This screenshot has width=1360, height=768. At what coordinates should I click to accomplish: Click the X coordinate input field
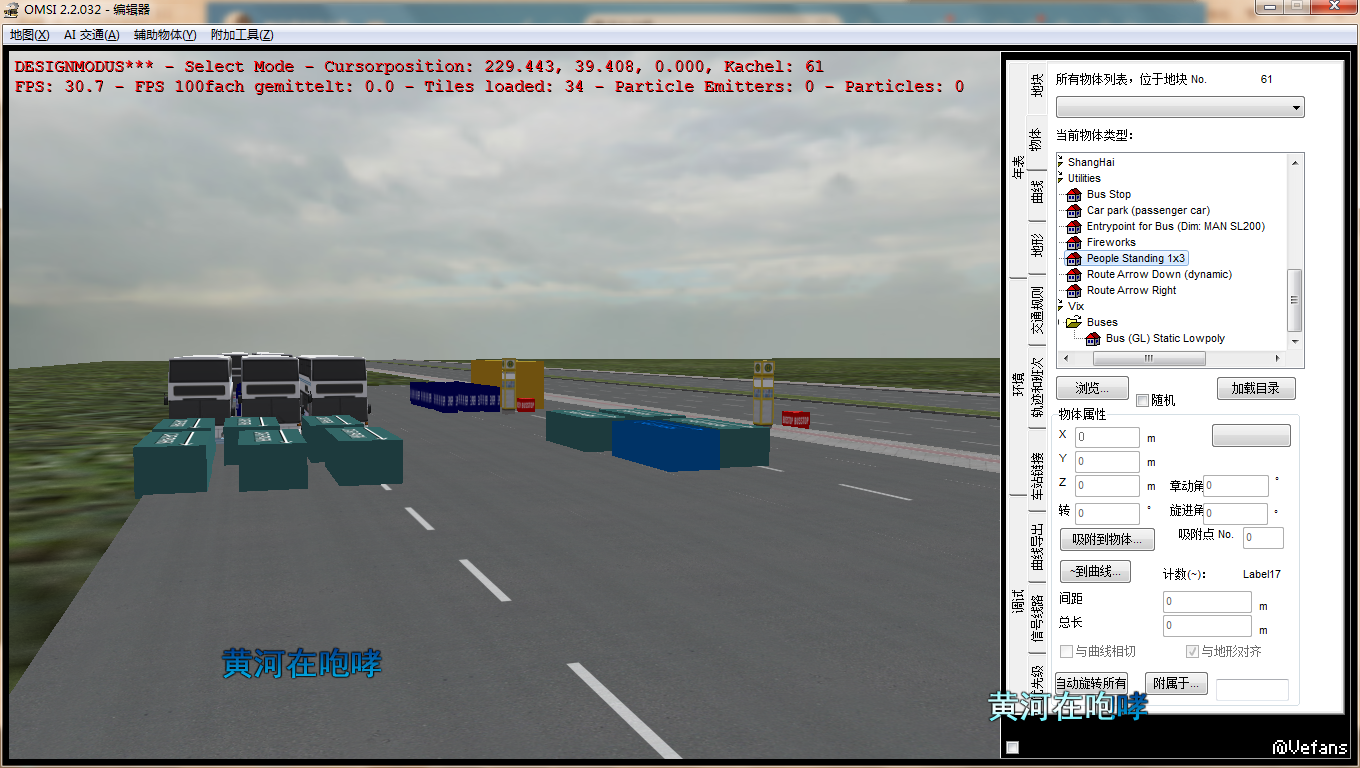click(x=1107, y=437)
